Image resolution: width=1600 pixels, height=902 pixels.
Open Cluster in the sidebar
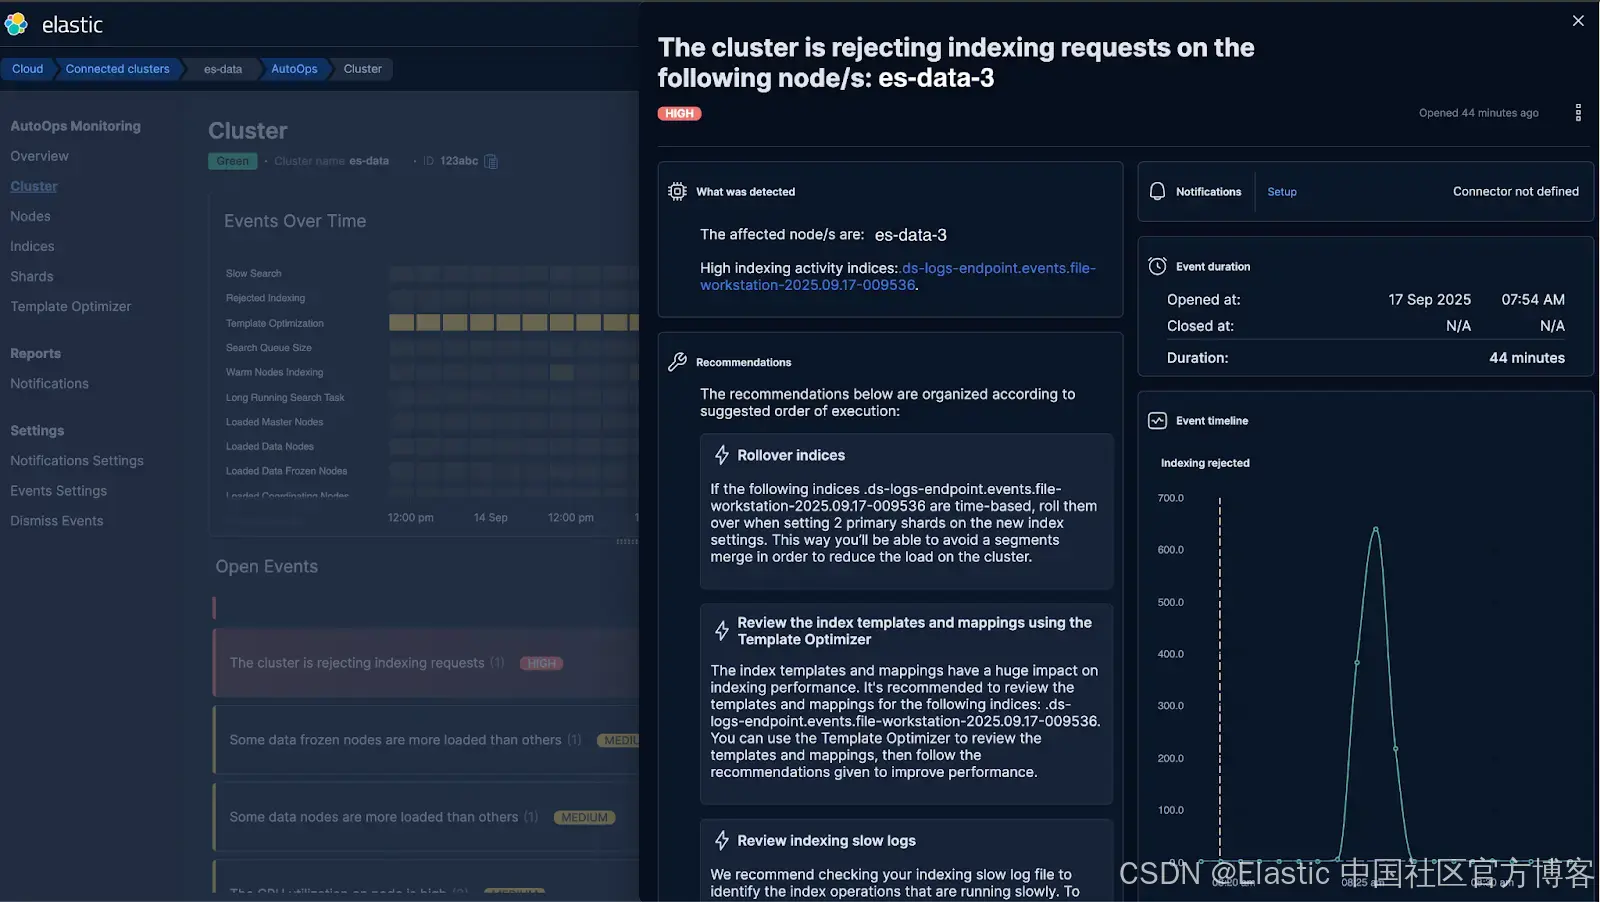point(34,186)
